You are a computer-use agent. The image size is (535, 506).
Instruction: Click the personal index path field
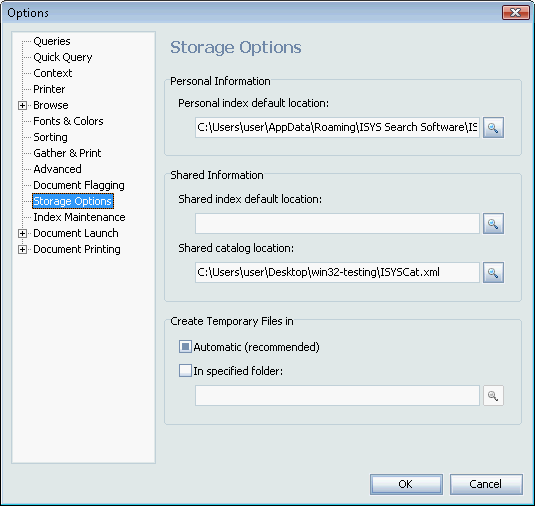pos(337,128)
